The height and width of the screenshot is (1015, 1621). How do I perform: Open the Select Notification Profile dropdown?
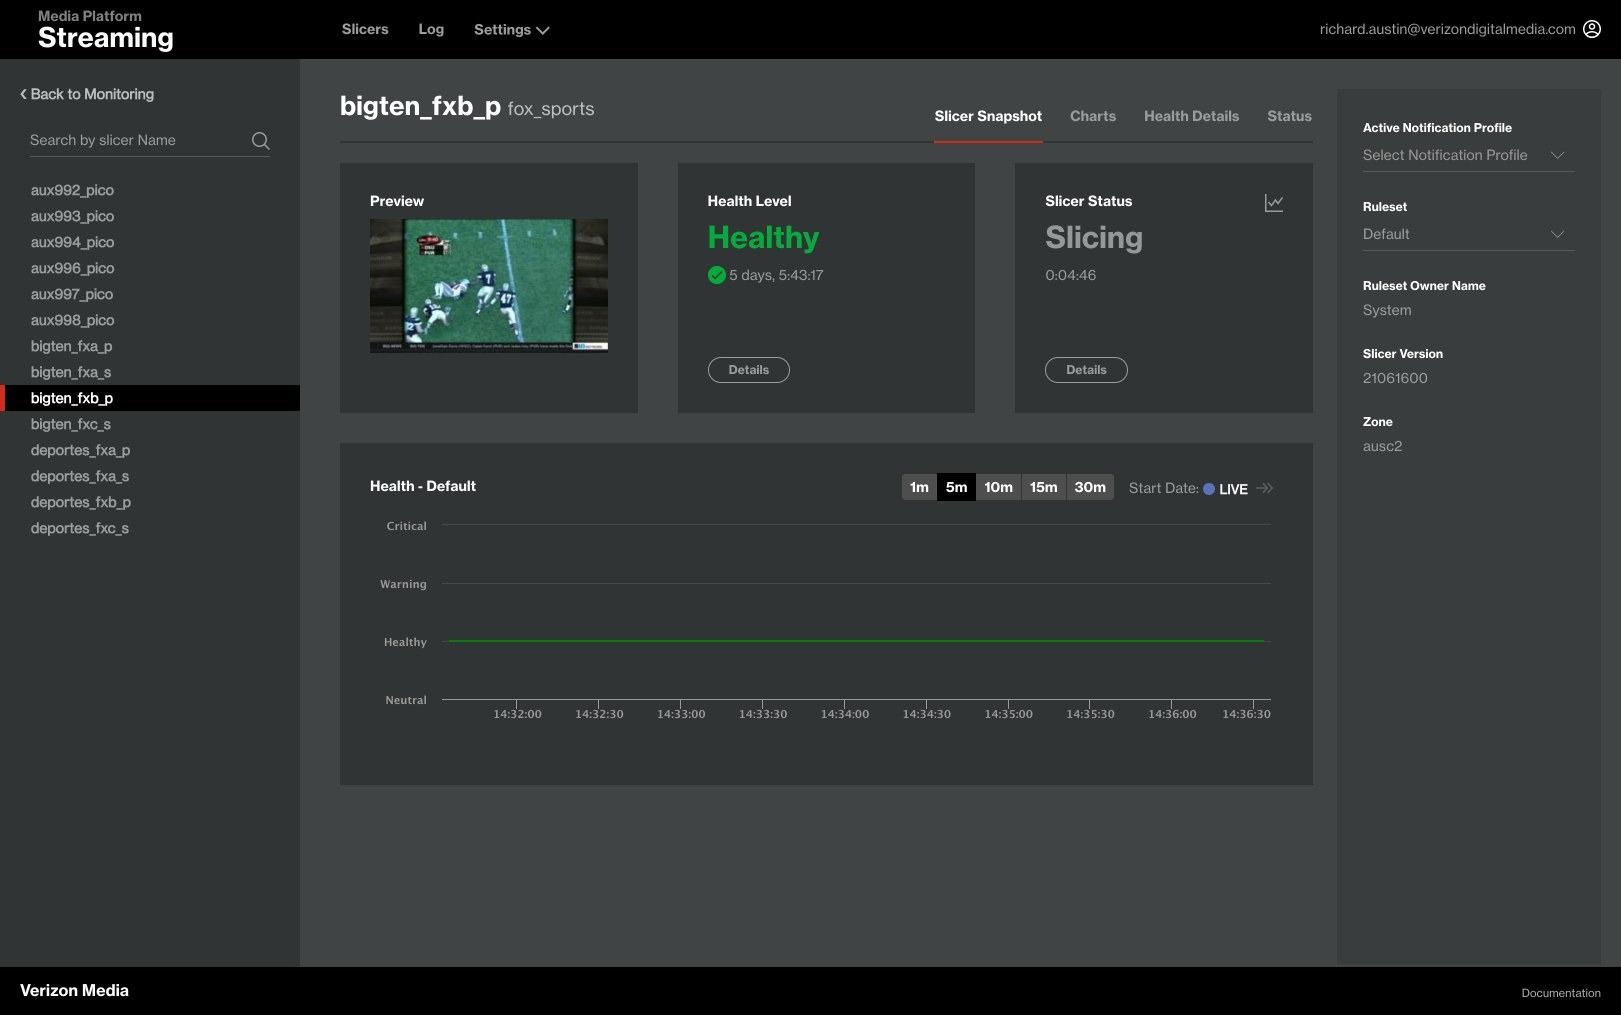(x=1468, y=155)
